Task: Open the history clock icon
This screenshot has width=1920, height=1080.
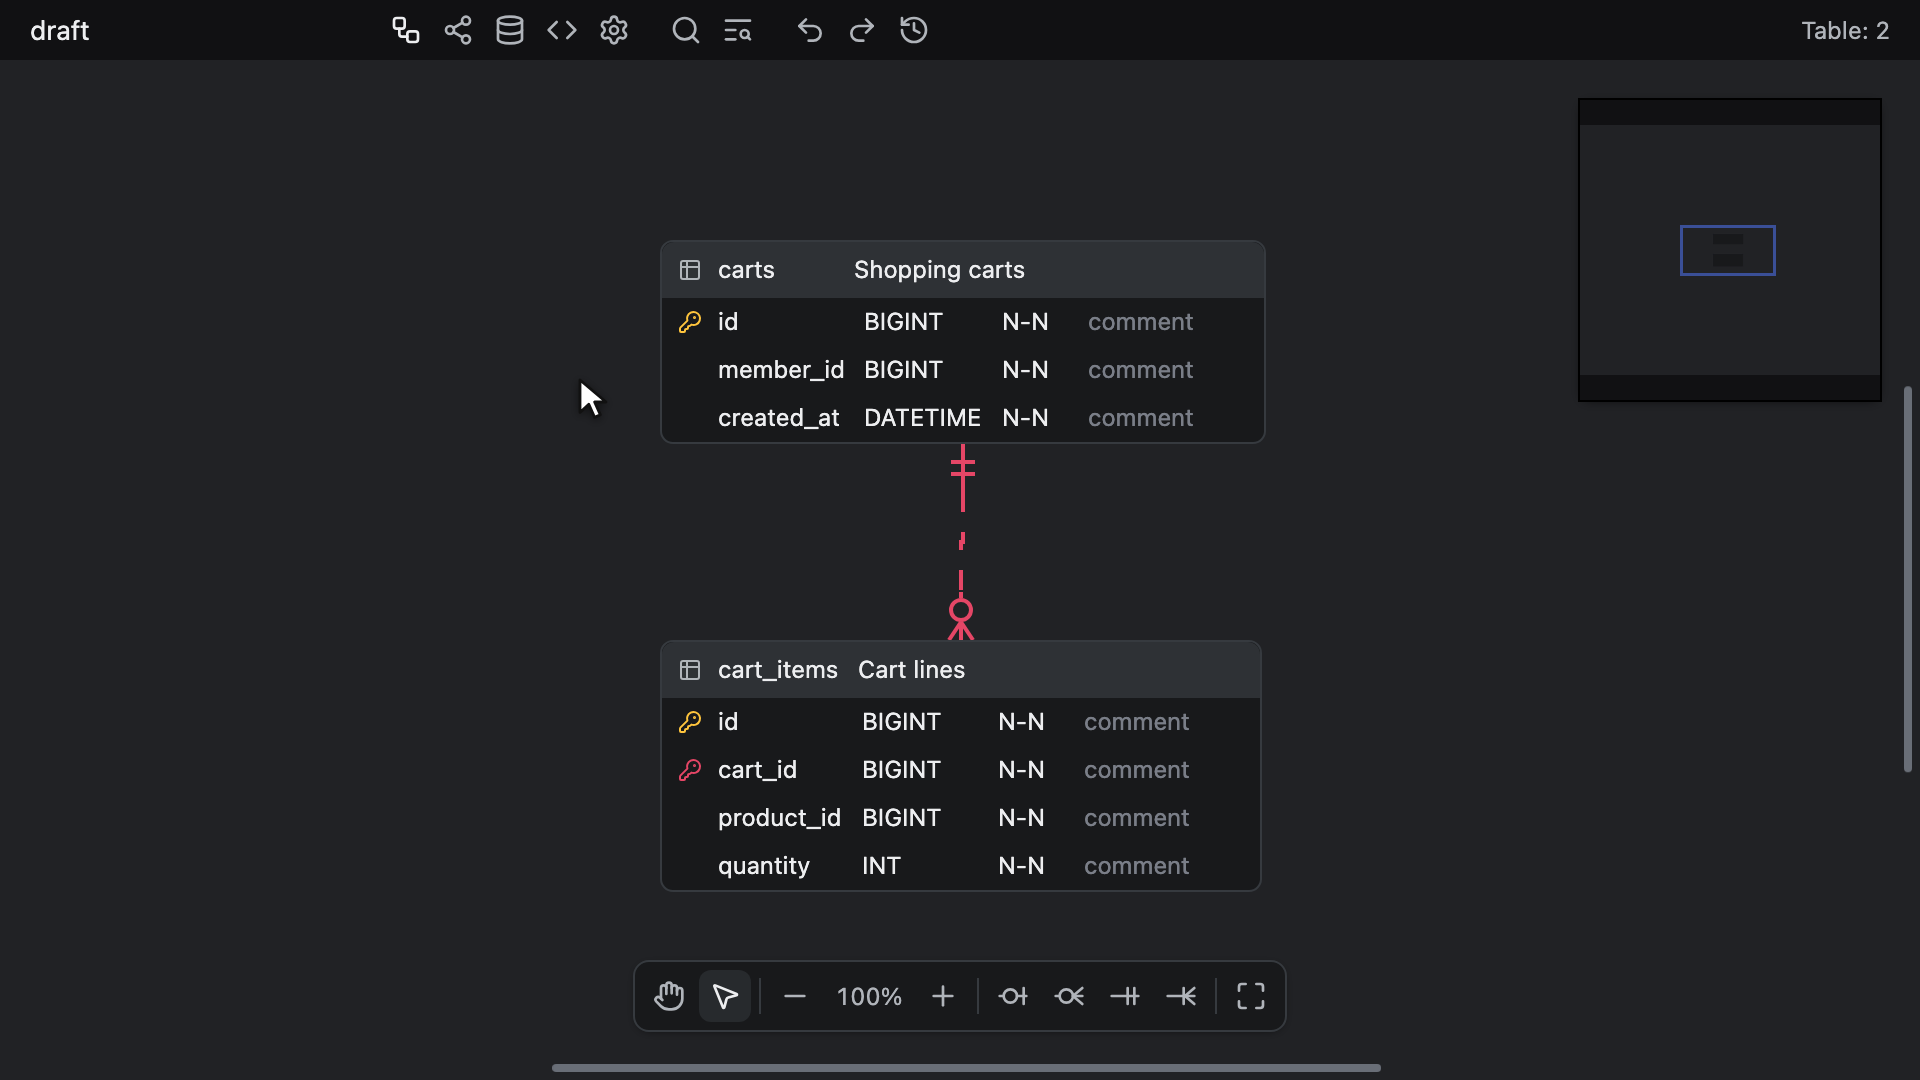Action: (914, 30)
